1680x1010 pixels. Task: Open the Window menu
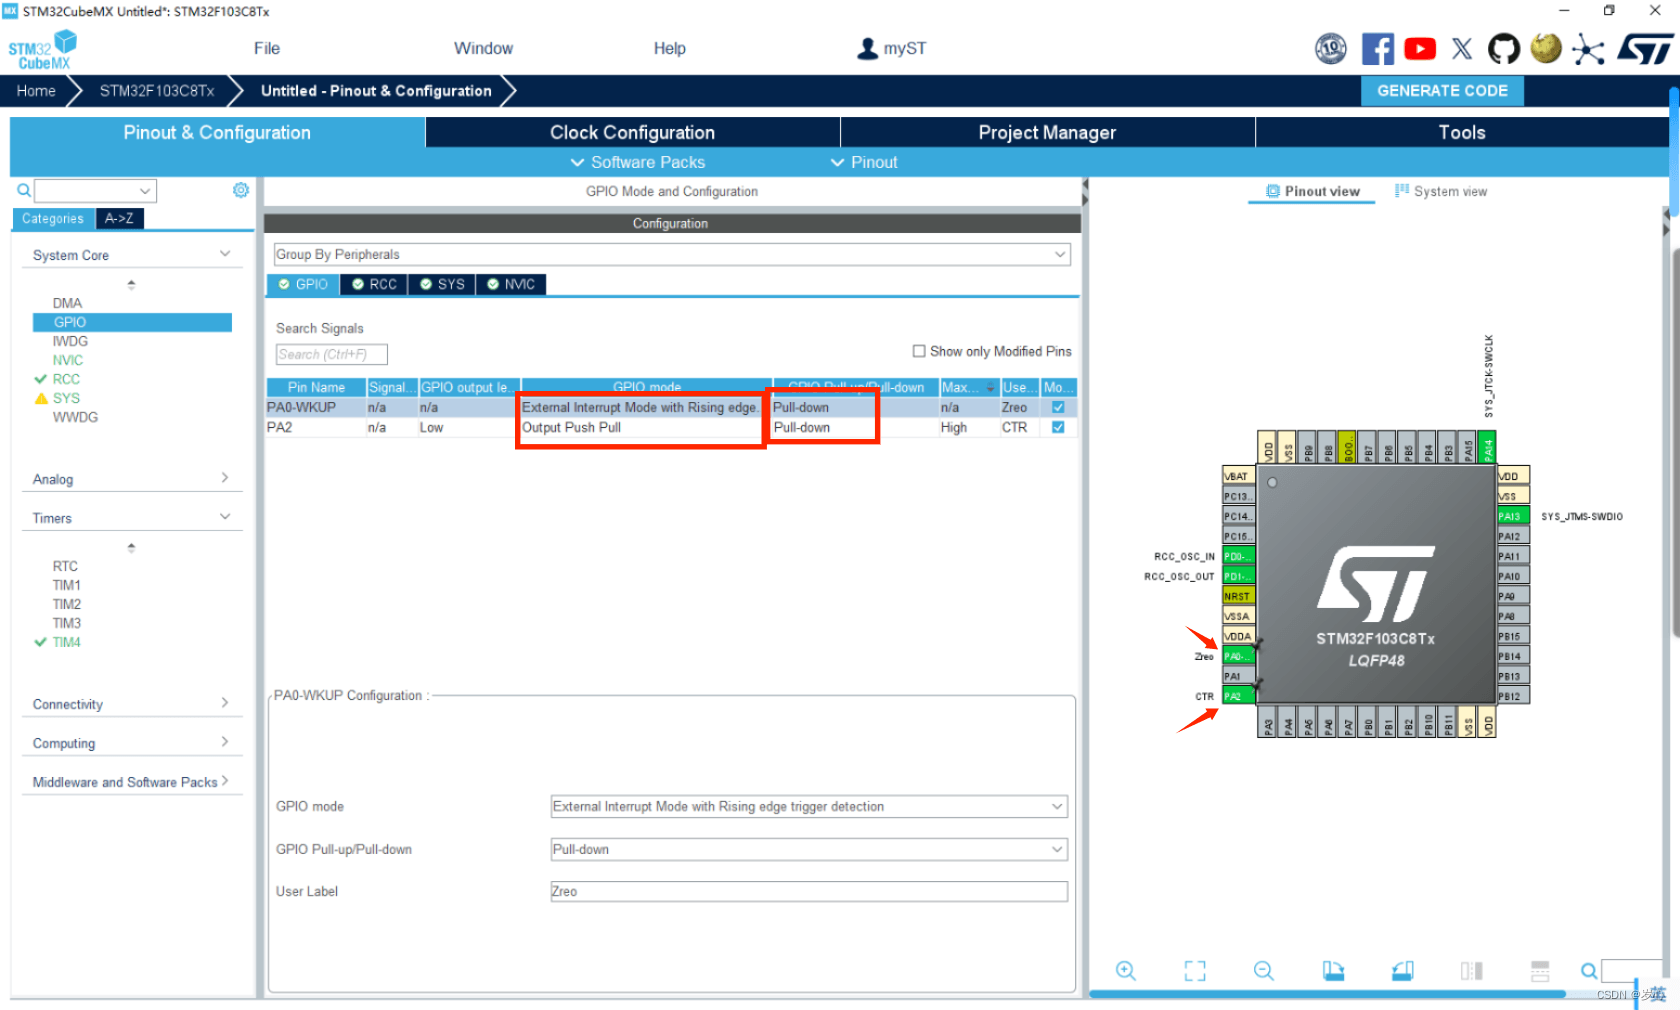point(483,48)
